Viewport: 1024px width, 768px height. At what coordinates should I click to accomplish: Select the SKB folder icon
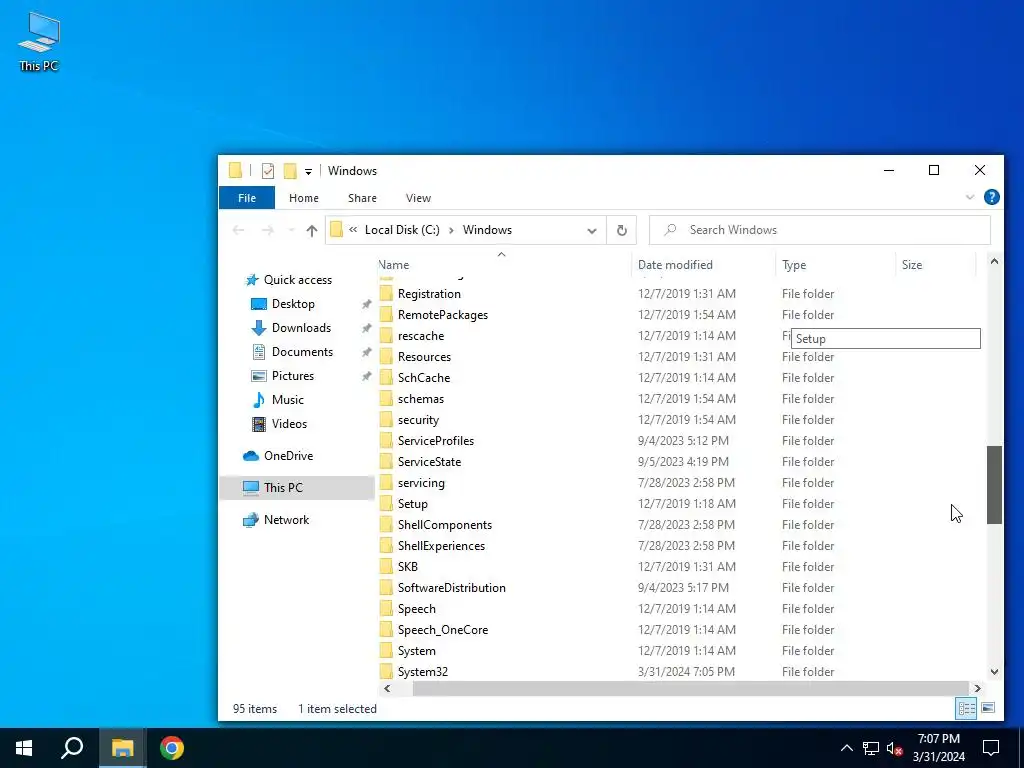coord(387,567)
